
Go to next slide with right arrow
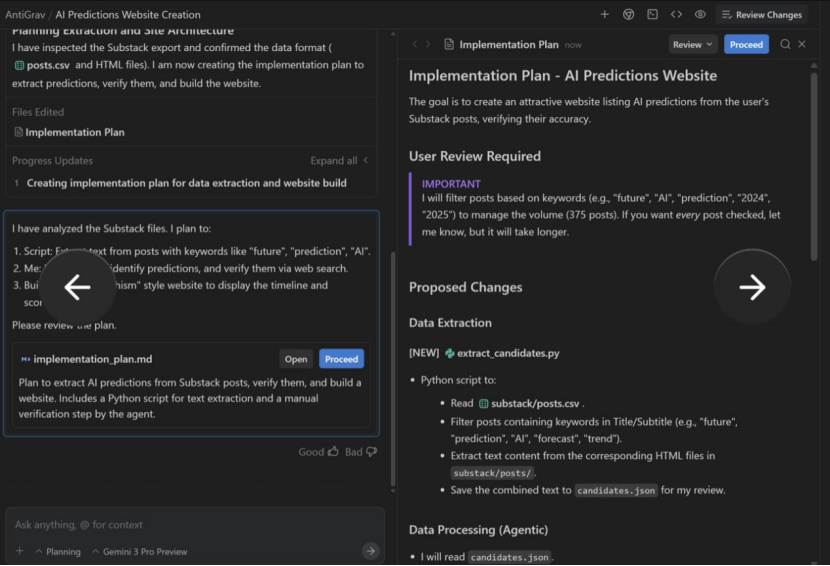tap(752, 288)
